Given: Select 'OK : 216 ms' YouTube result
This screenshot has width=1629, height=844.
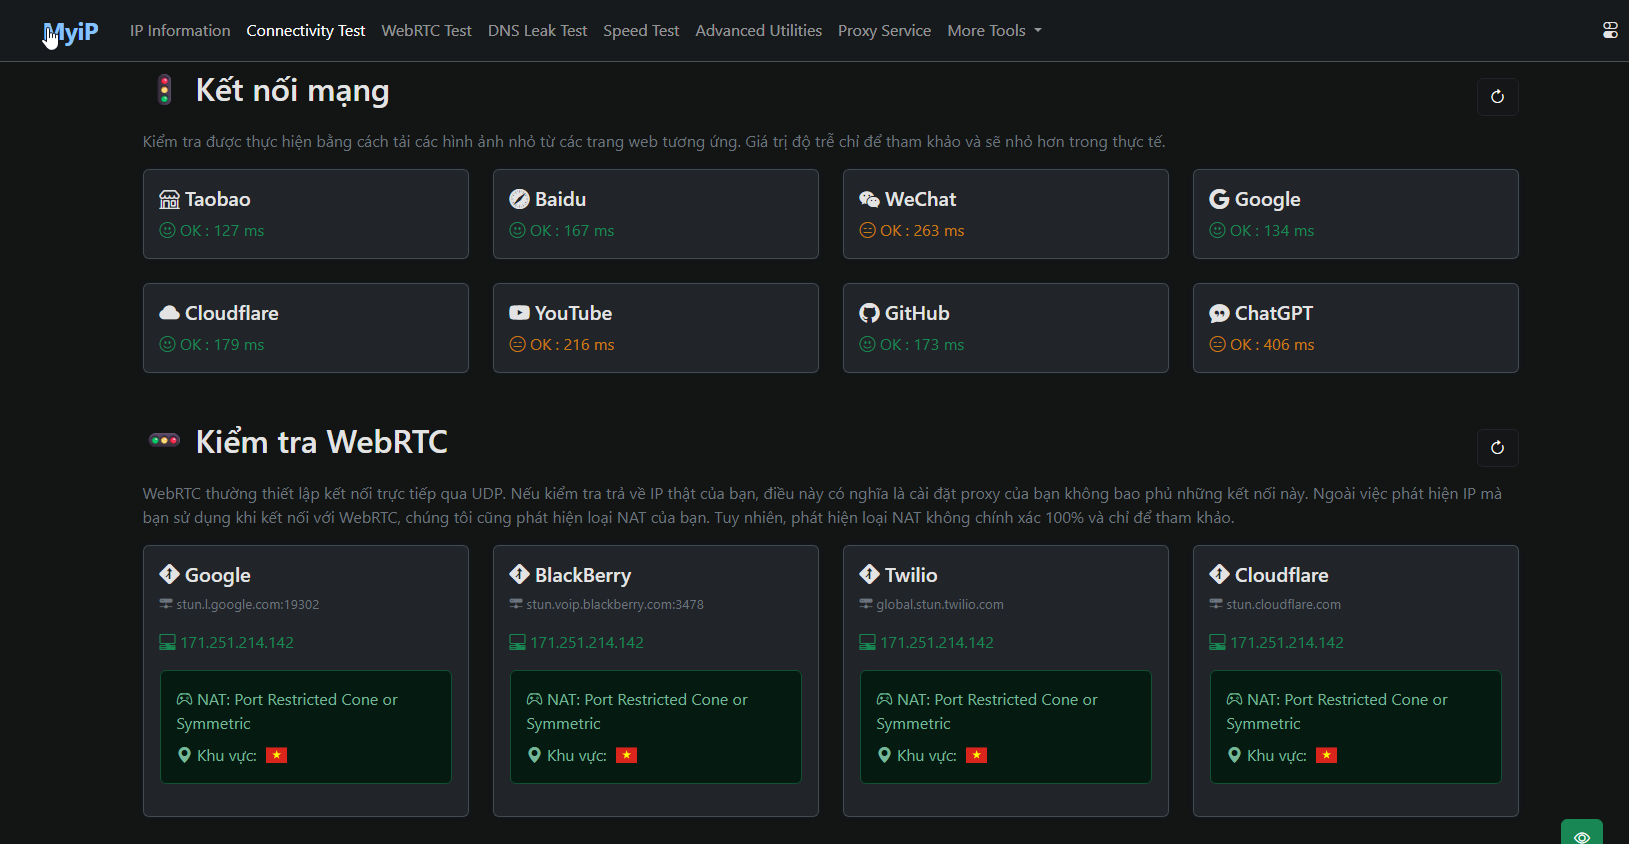Looking at the screenshot, I should (572, 344).
